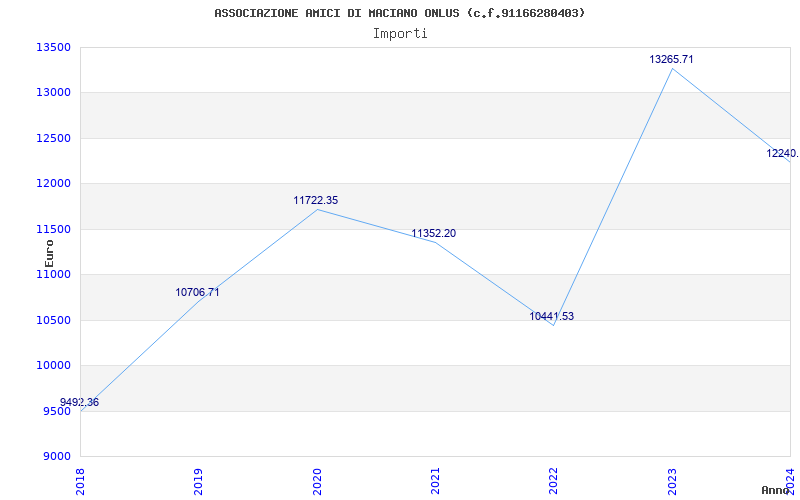Select the cut-off data label 12240
The height and width of the screenshot is (500, 800).
pyautogui.click(x=783, y=153)
